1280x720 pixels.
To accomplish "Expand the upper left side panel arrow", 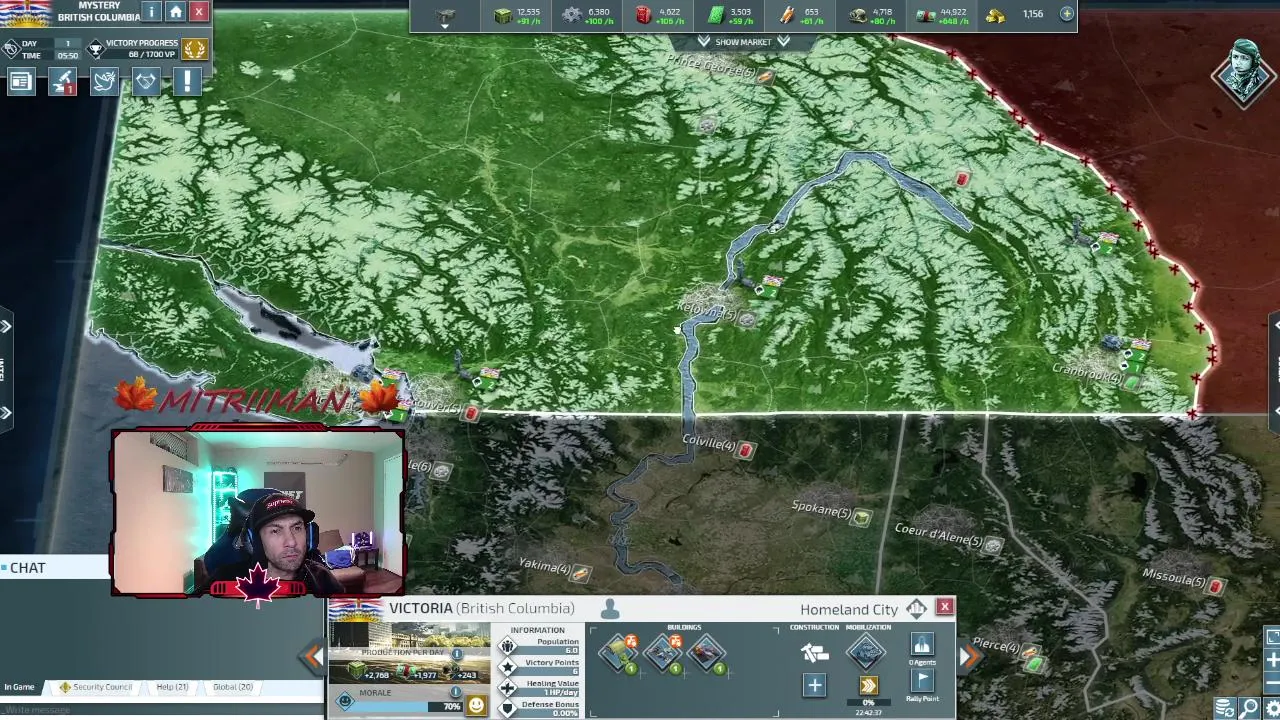I will 5,326.
